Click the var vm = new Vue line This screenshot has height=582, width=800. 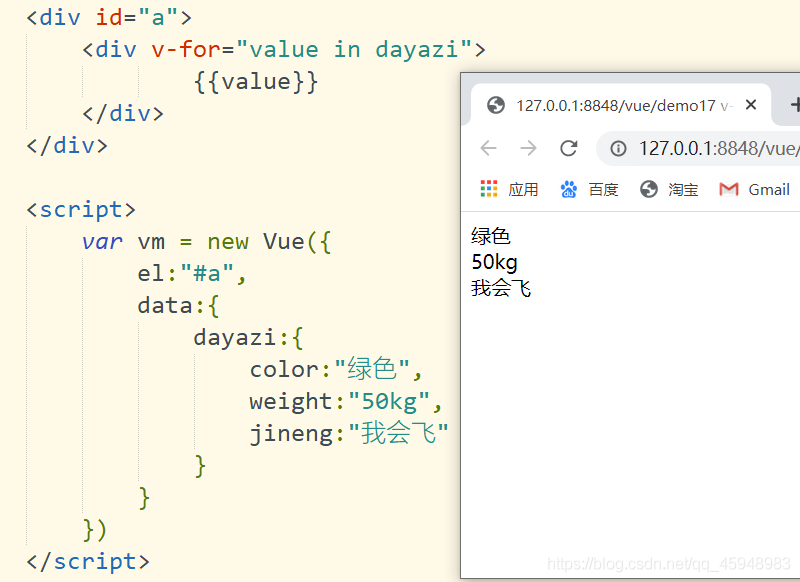[x=207, y=242]
